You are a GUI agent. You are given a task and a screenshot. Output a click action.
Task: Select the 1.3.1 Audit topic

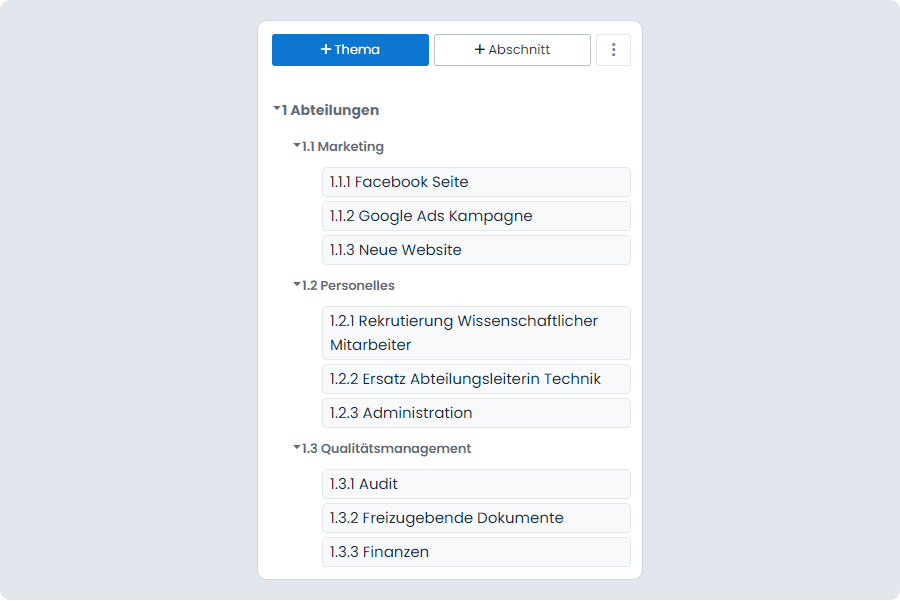tap(476, 484)
